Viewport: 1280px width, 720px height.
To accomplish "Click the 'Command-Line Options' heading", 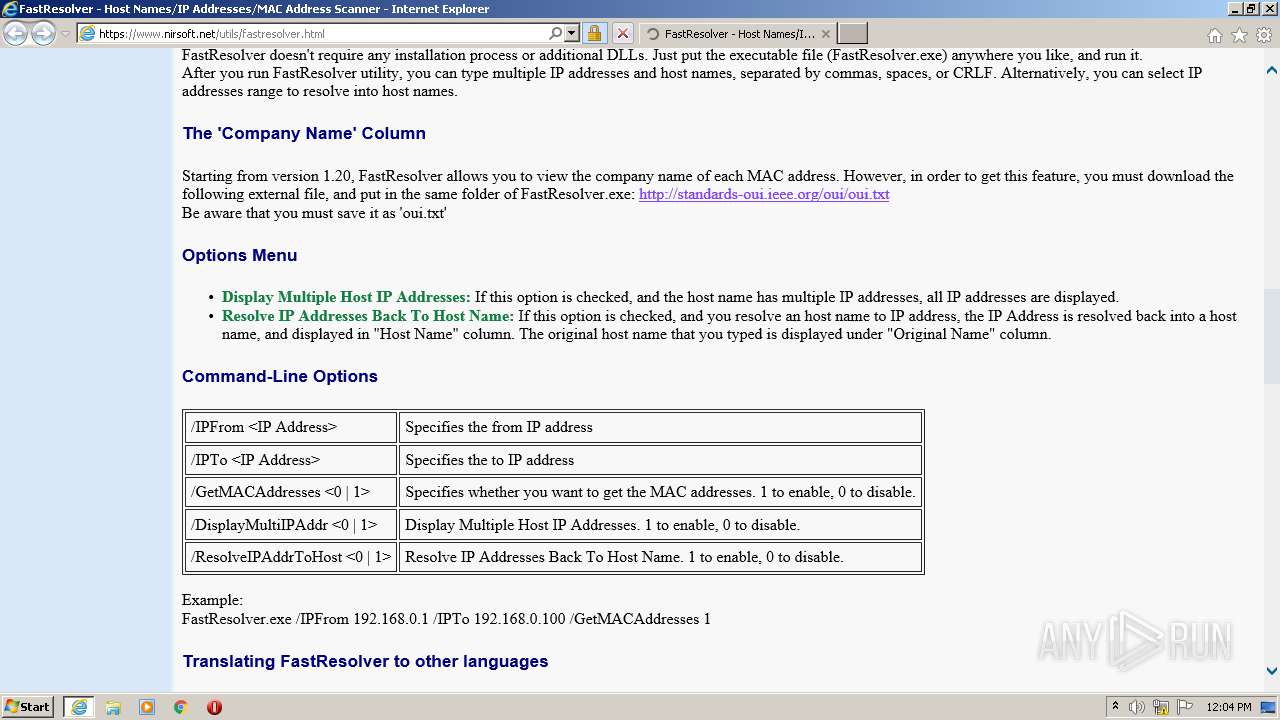I will [x=280, y=376].
